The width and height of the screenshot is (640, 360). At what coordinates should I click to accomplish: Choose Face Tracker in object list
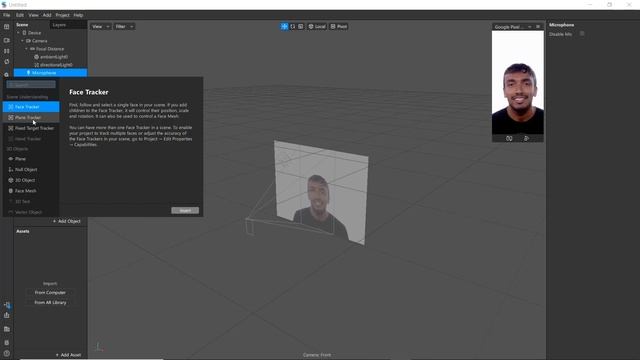[x=31, y=107]
